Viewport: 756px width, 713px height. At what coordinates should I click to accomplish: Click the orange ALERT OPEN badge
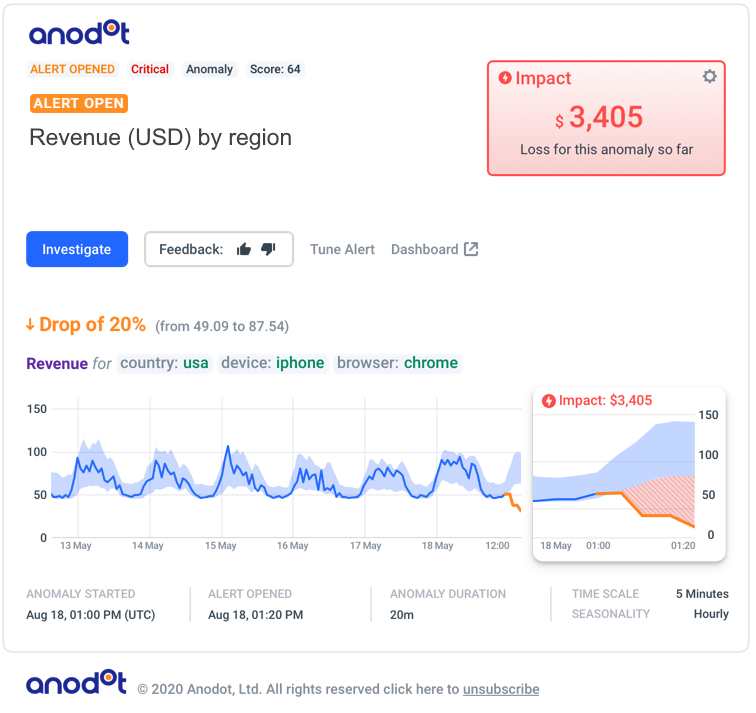coord(79,103)
